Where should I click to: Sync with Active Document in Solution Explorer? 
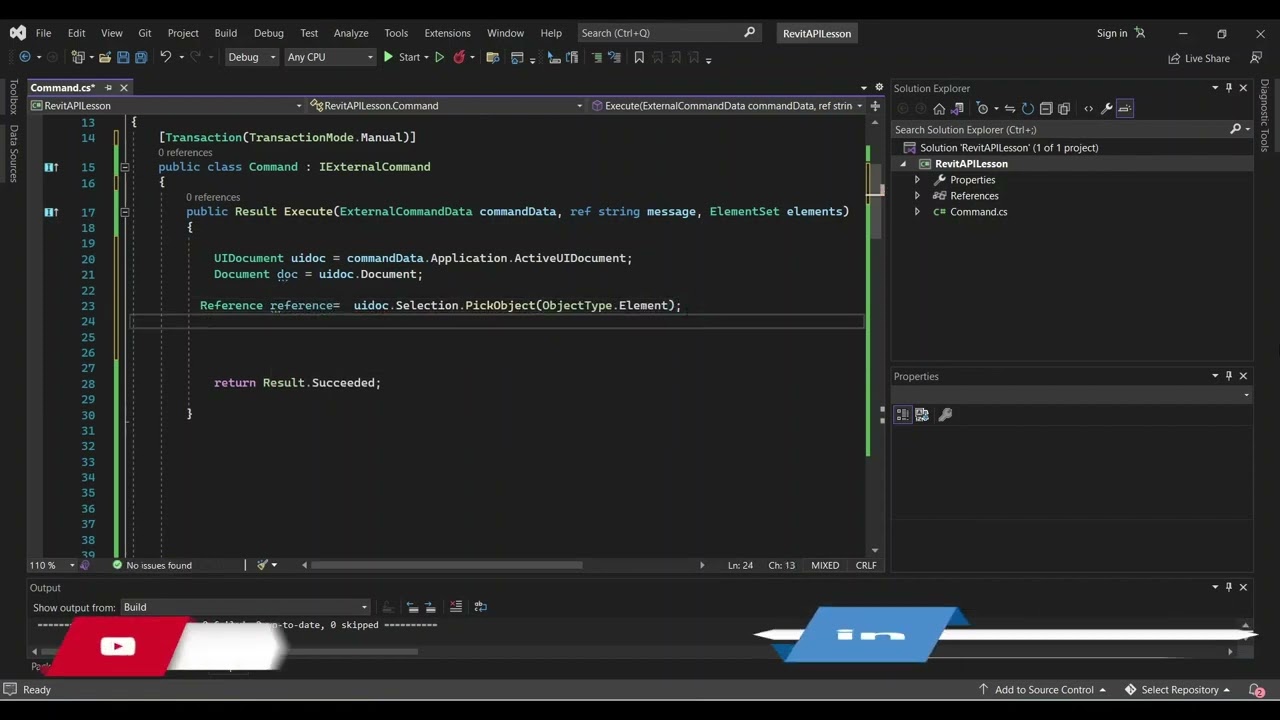[1010, 108]
